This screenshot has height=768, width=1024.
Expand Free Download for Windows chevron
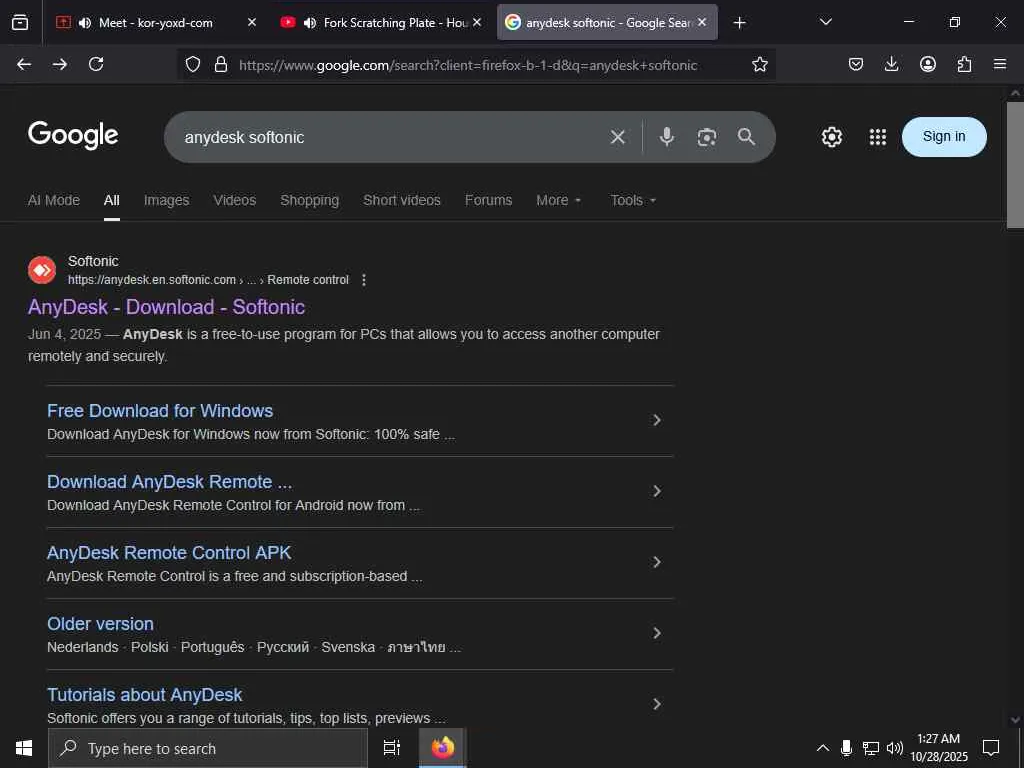(x=657, y=420)
